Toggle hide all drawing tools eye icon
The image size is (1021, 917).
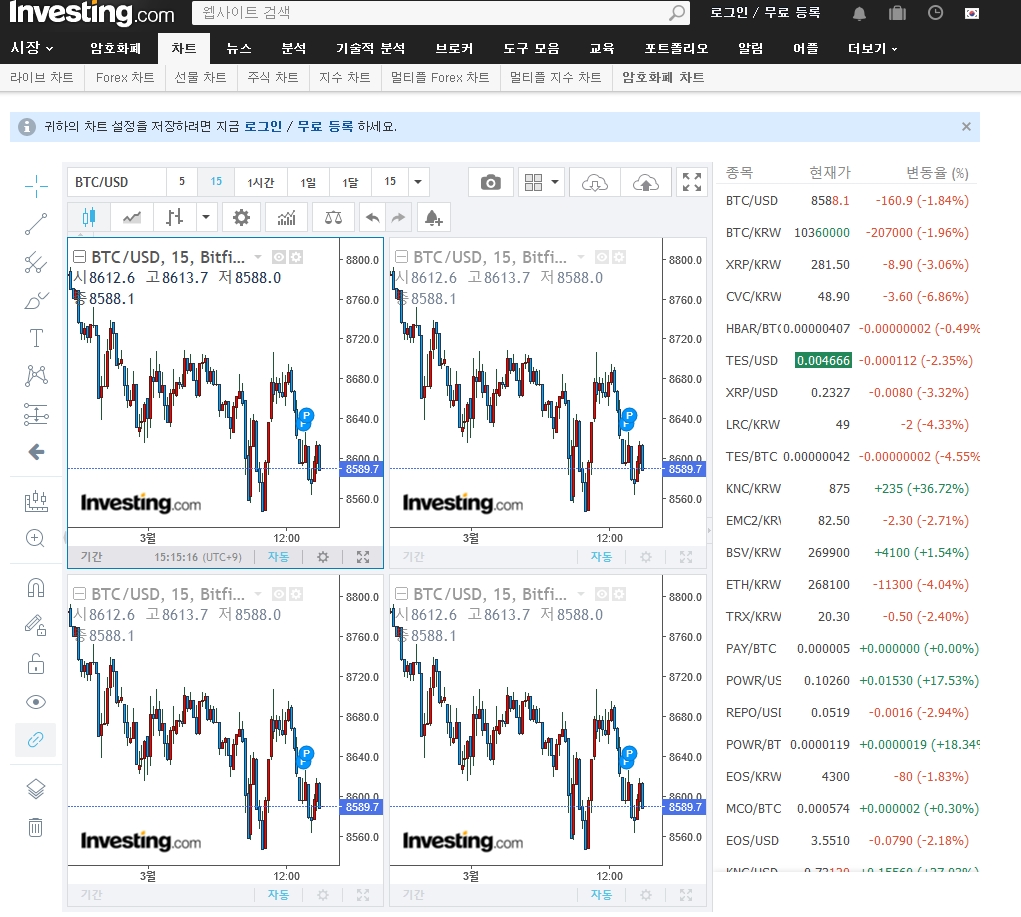click(36, 702)
